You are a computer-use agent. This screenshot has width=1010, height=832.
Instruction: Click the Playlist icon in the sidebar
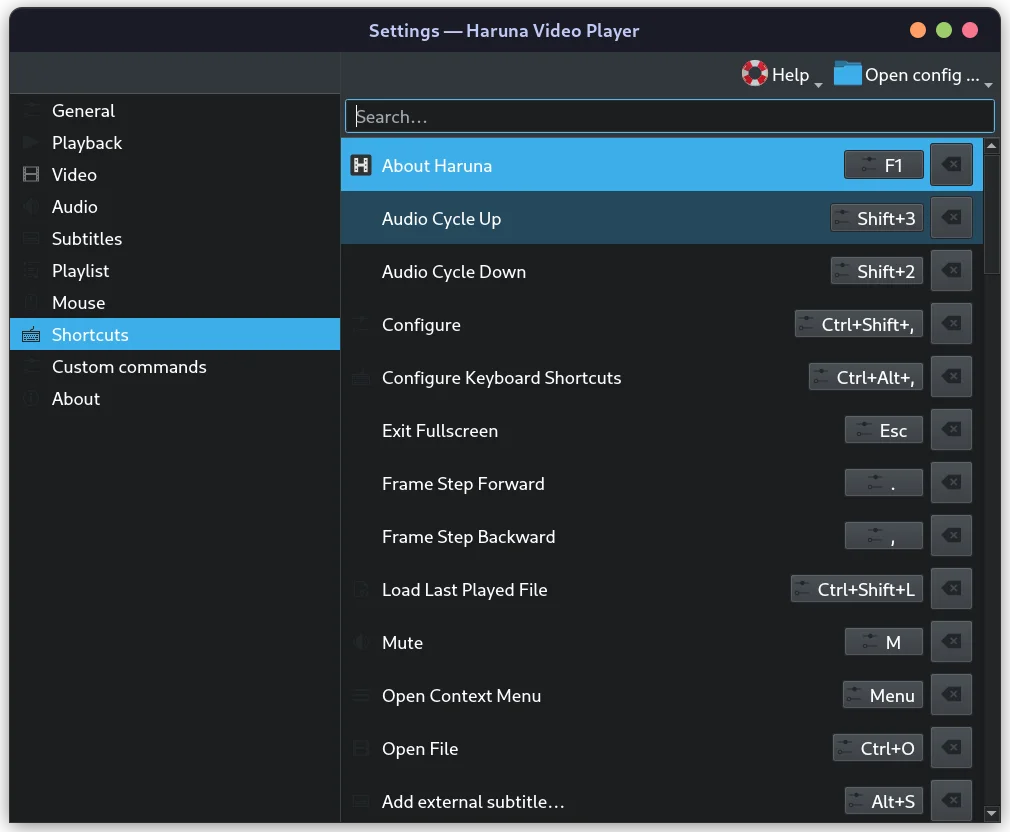click(x=33, y=271)
